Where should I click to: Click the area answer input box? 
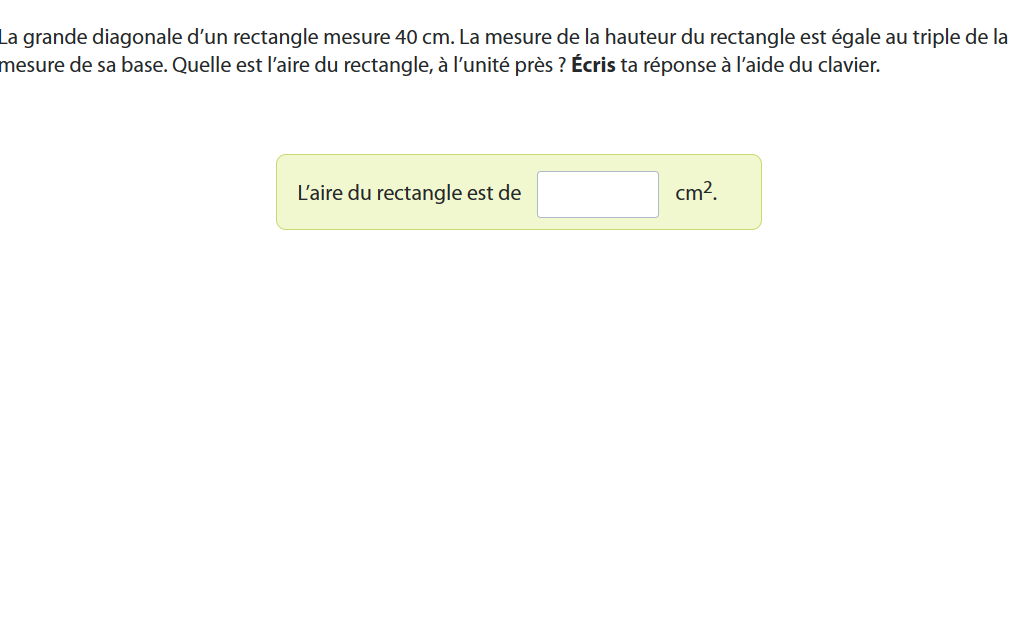click(597, 194)
